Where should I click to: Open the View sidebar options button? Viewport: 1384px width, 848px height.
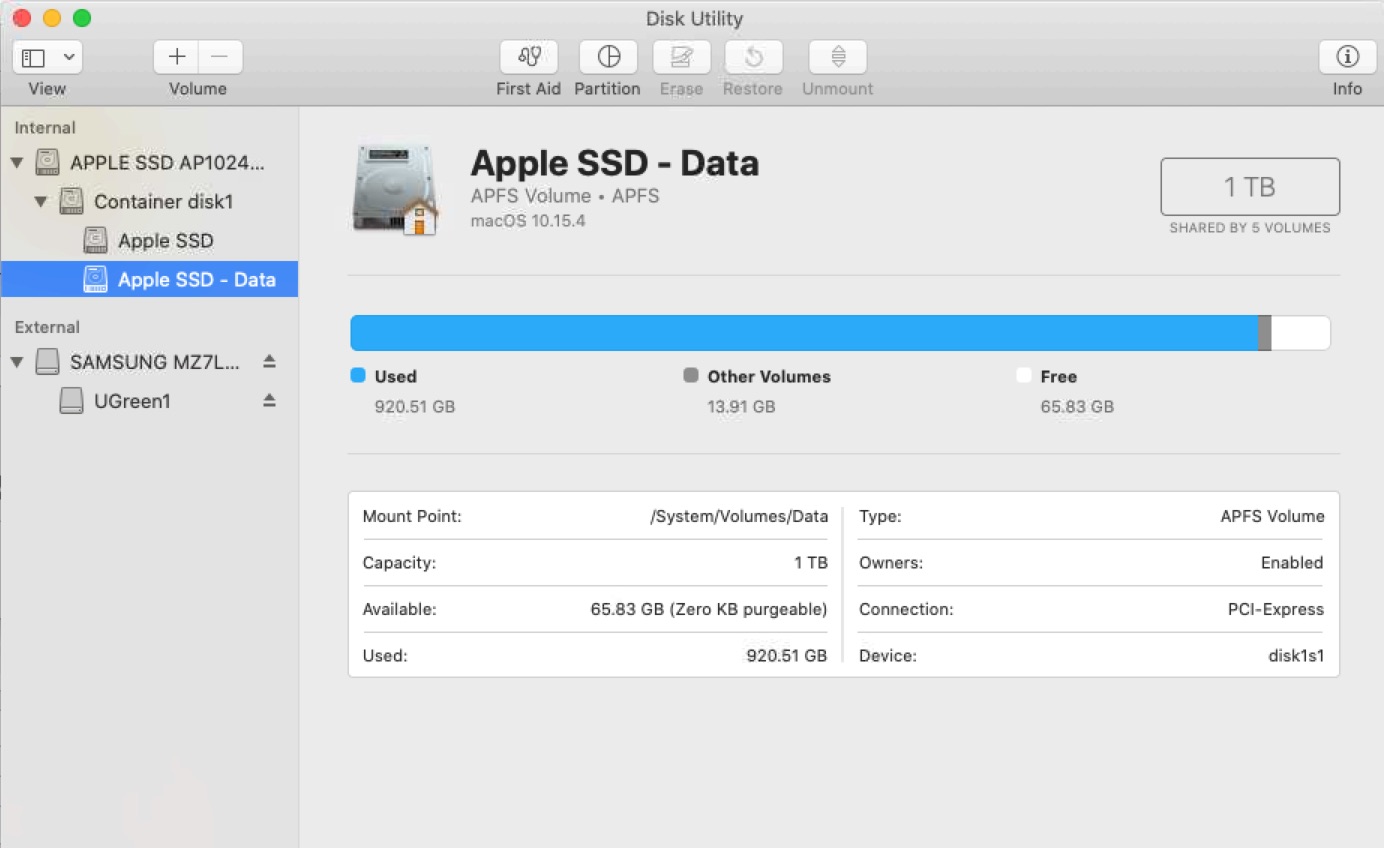point(47,57)
